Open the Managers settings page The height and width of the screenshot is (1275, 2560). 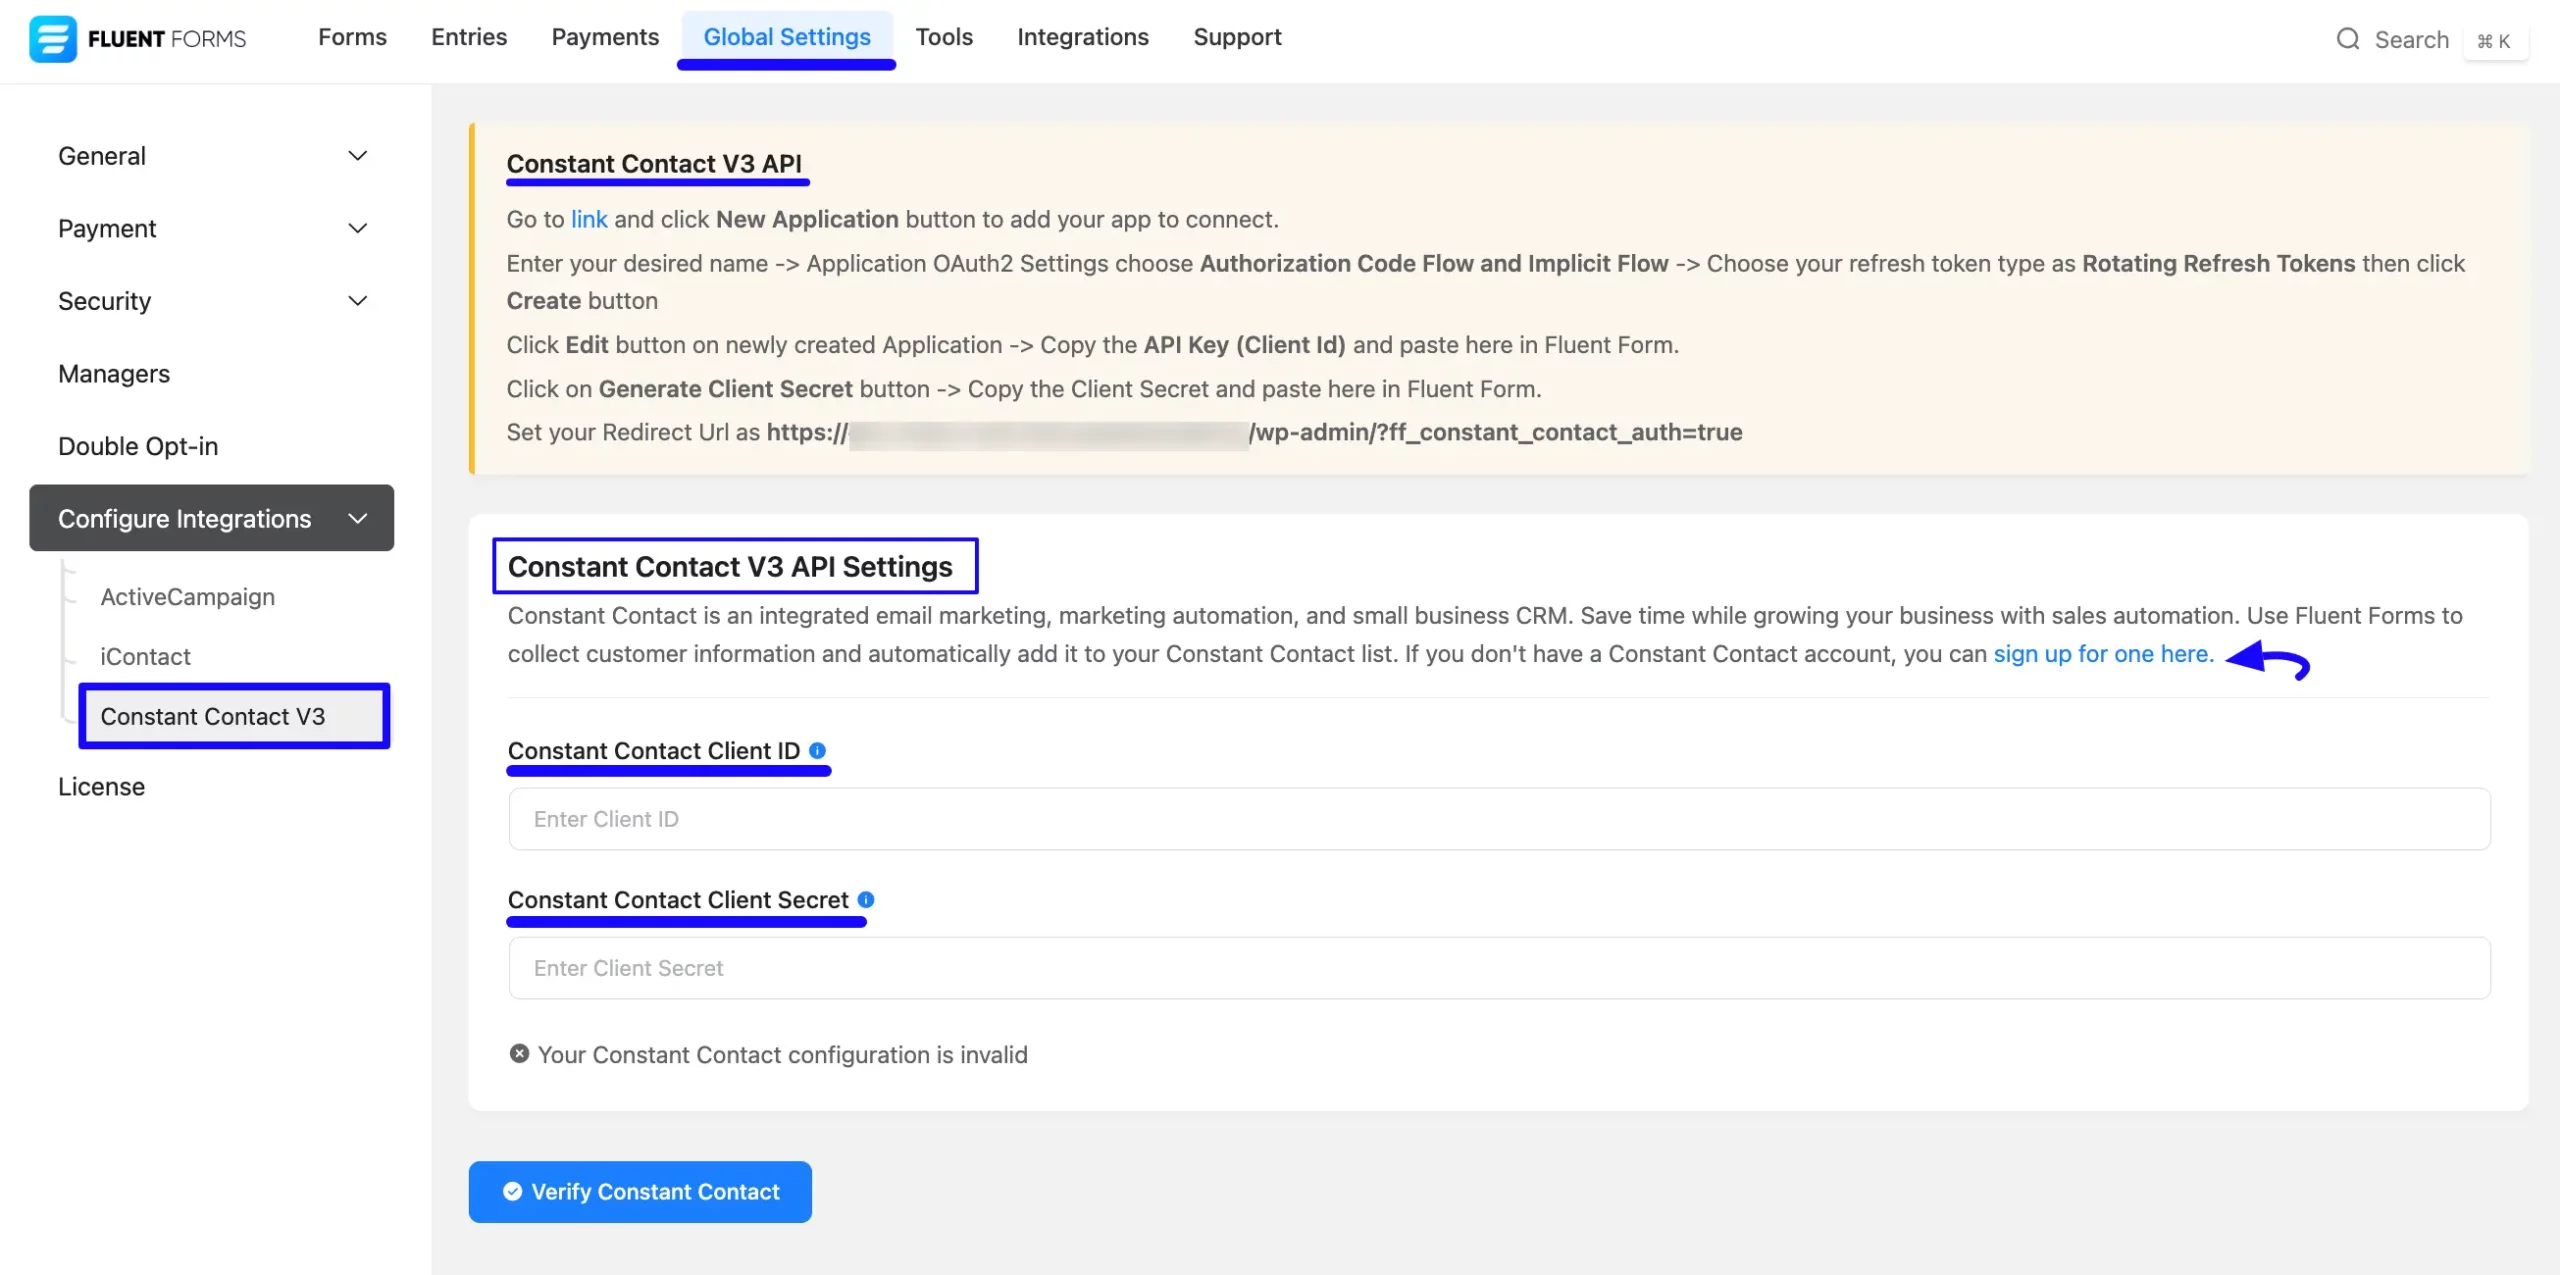click(x=114, y=373)
